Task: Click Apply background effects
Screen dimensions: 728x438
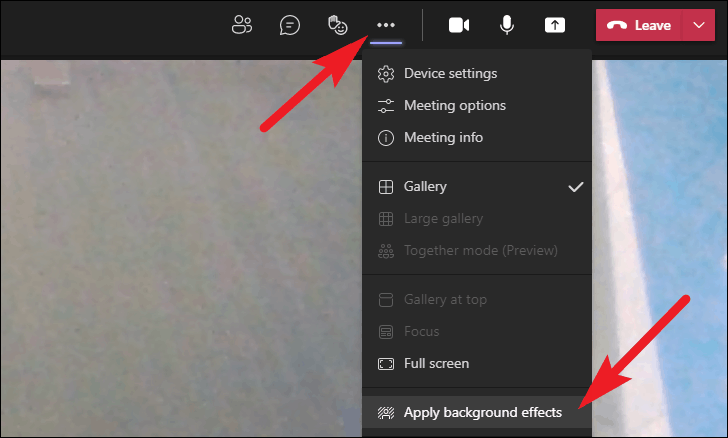Action: pos(477,412)
